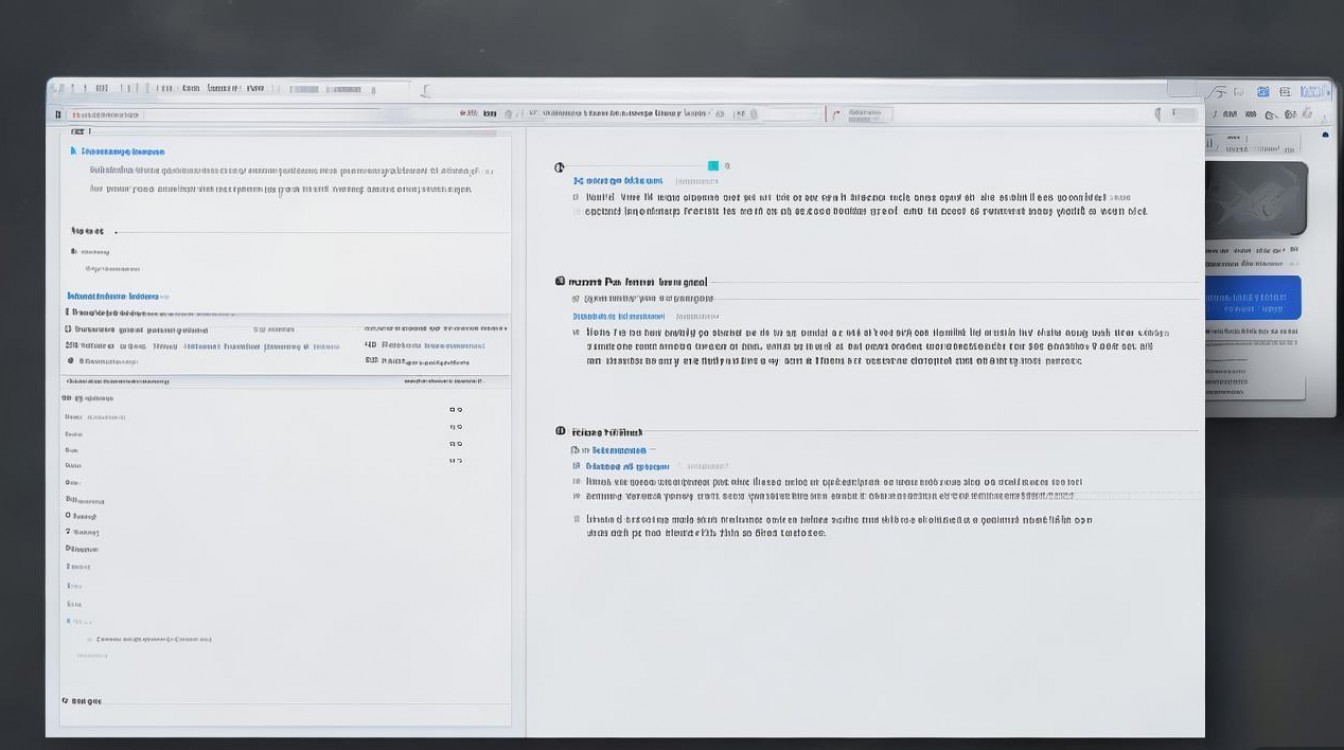Click the icon beside the left pane's bottom label
Screen dimensions: 1344x750
click(x=65, y=701)
